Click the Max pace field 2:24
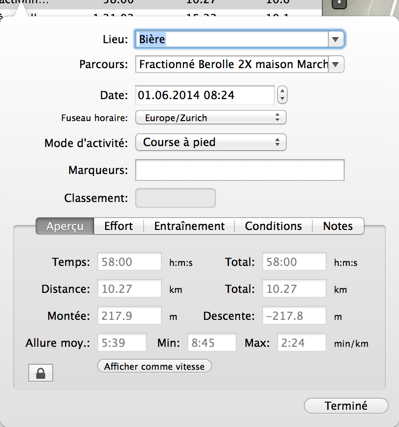The width and height of the screenshot is (399, 427). (302, 343)
